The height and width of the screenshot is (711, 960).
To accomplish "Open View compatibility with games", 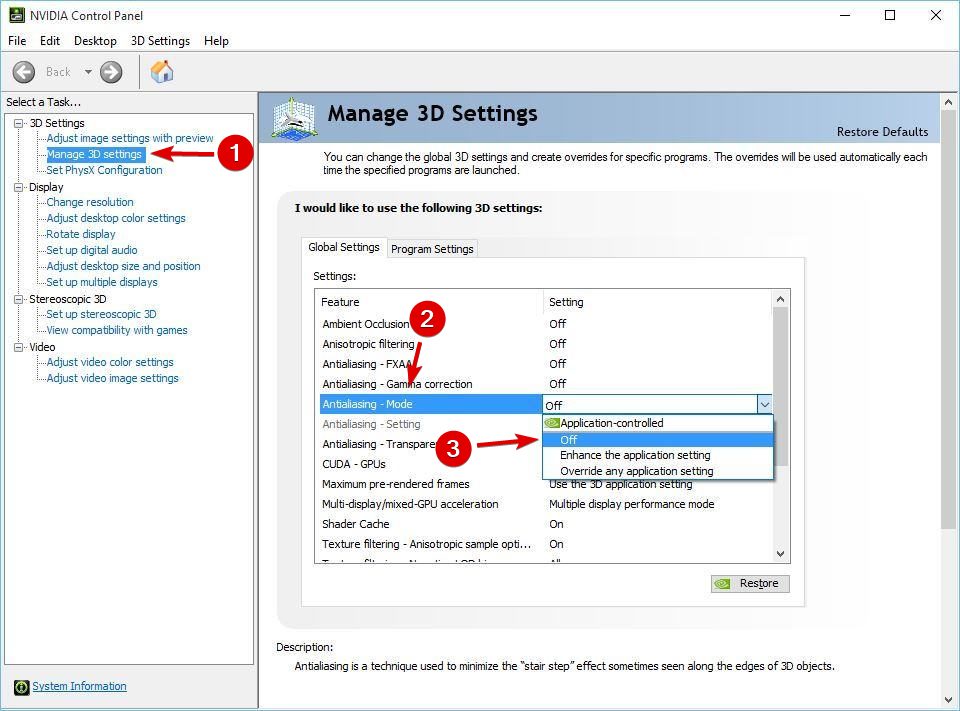I will pyautogui.click(x=117, y=330).
